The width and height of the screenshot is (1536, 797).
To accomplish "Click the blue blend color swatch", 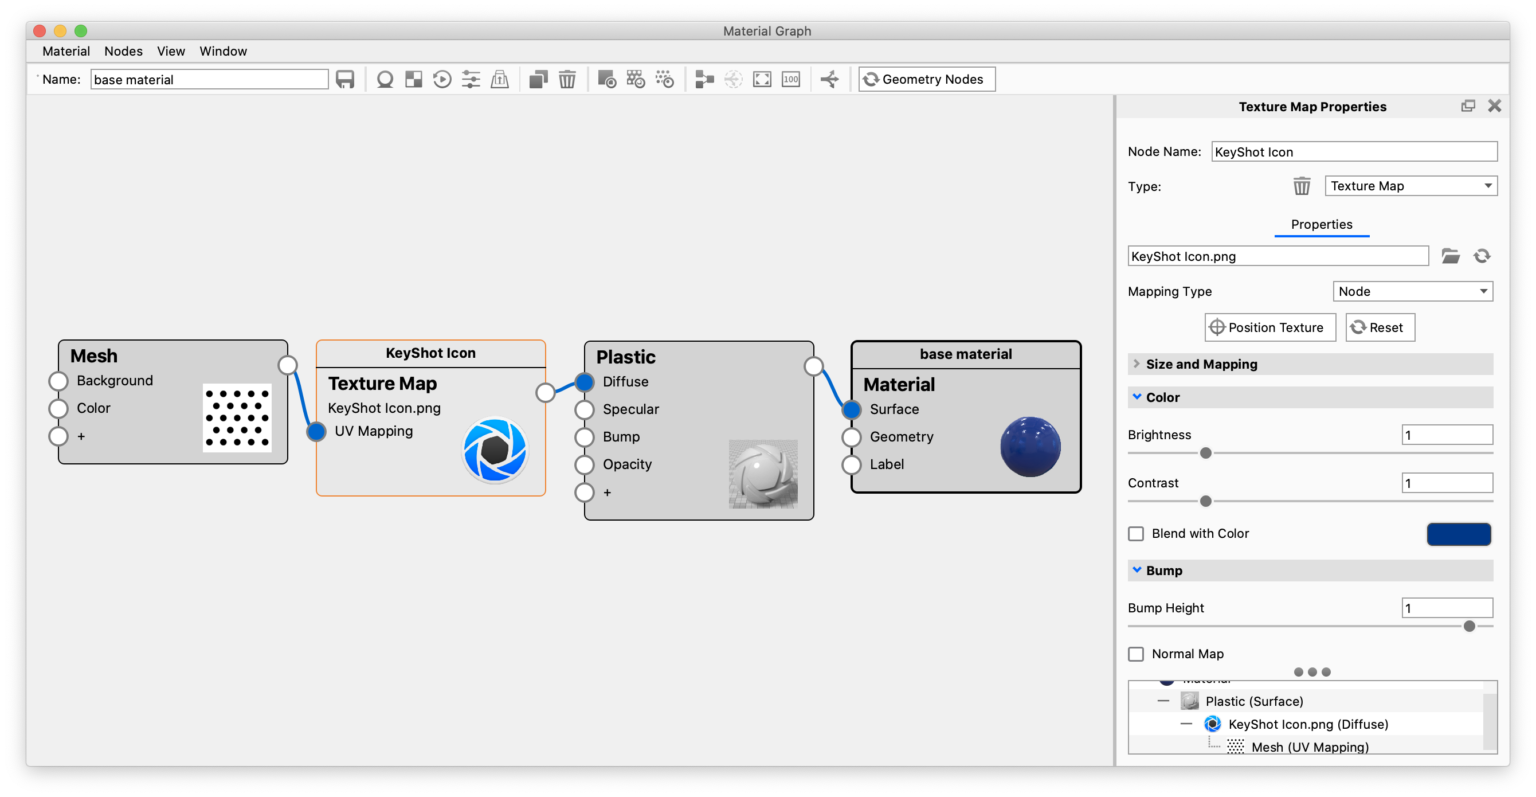I will point(1458,534).
